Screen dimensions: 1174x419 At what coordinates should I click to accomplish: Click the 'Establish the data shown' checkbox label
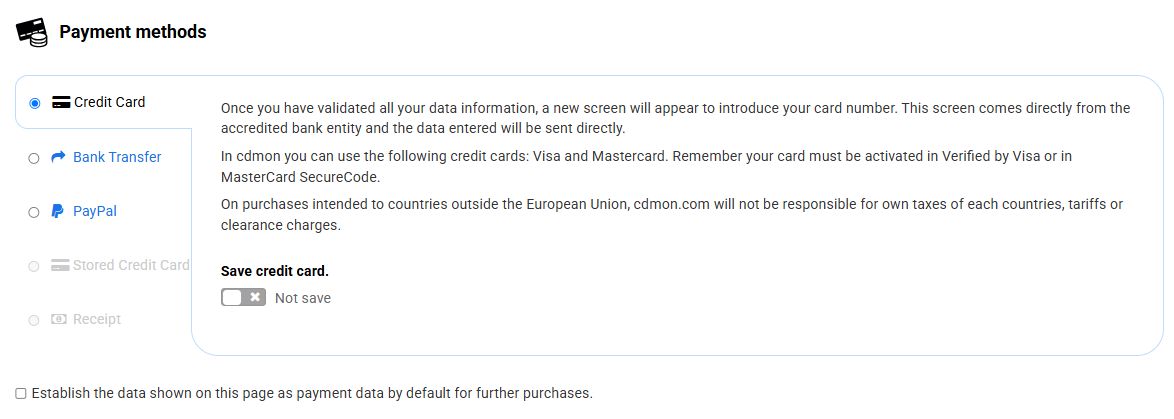click(x=312, y=393)
